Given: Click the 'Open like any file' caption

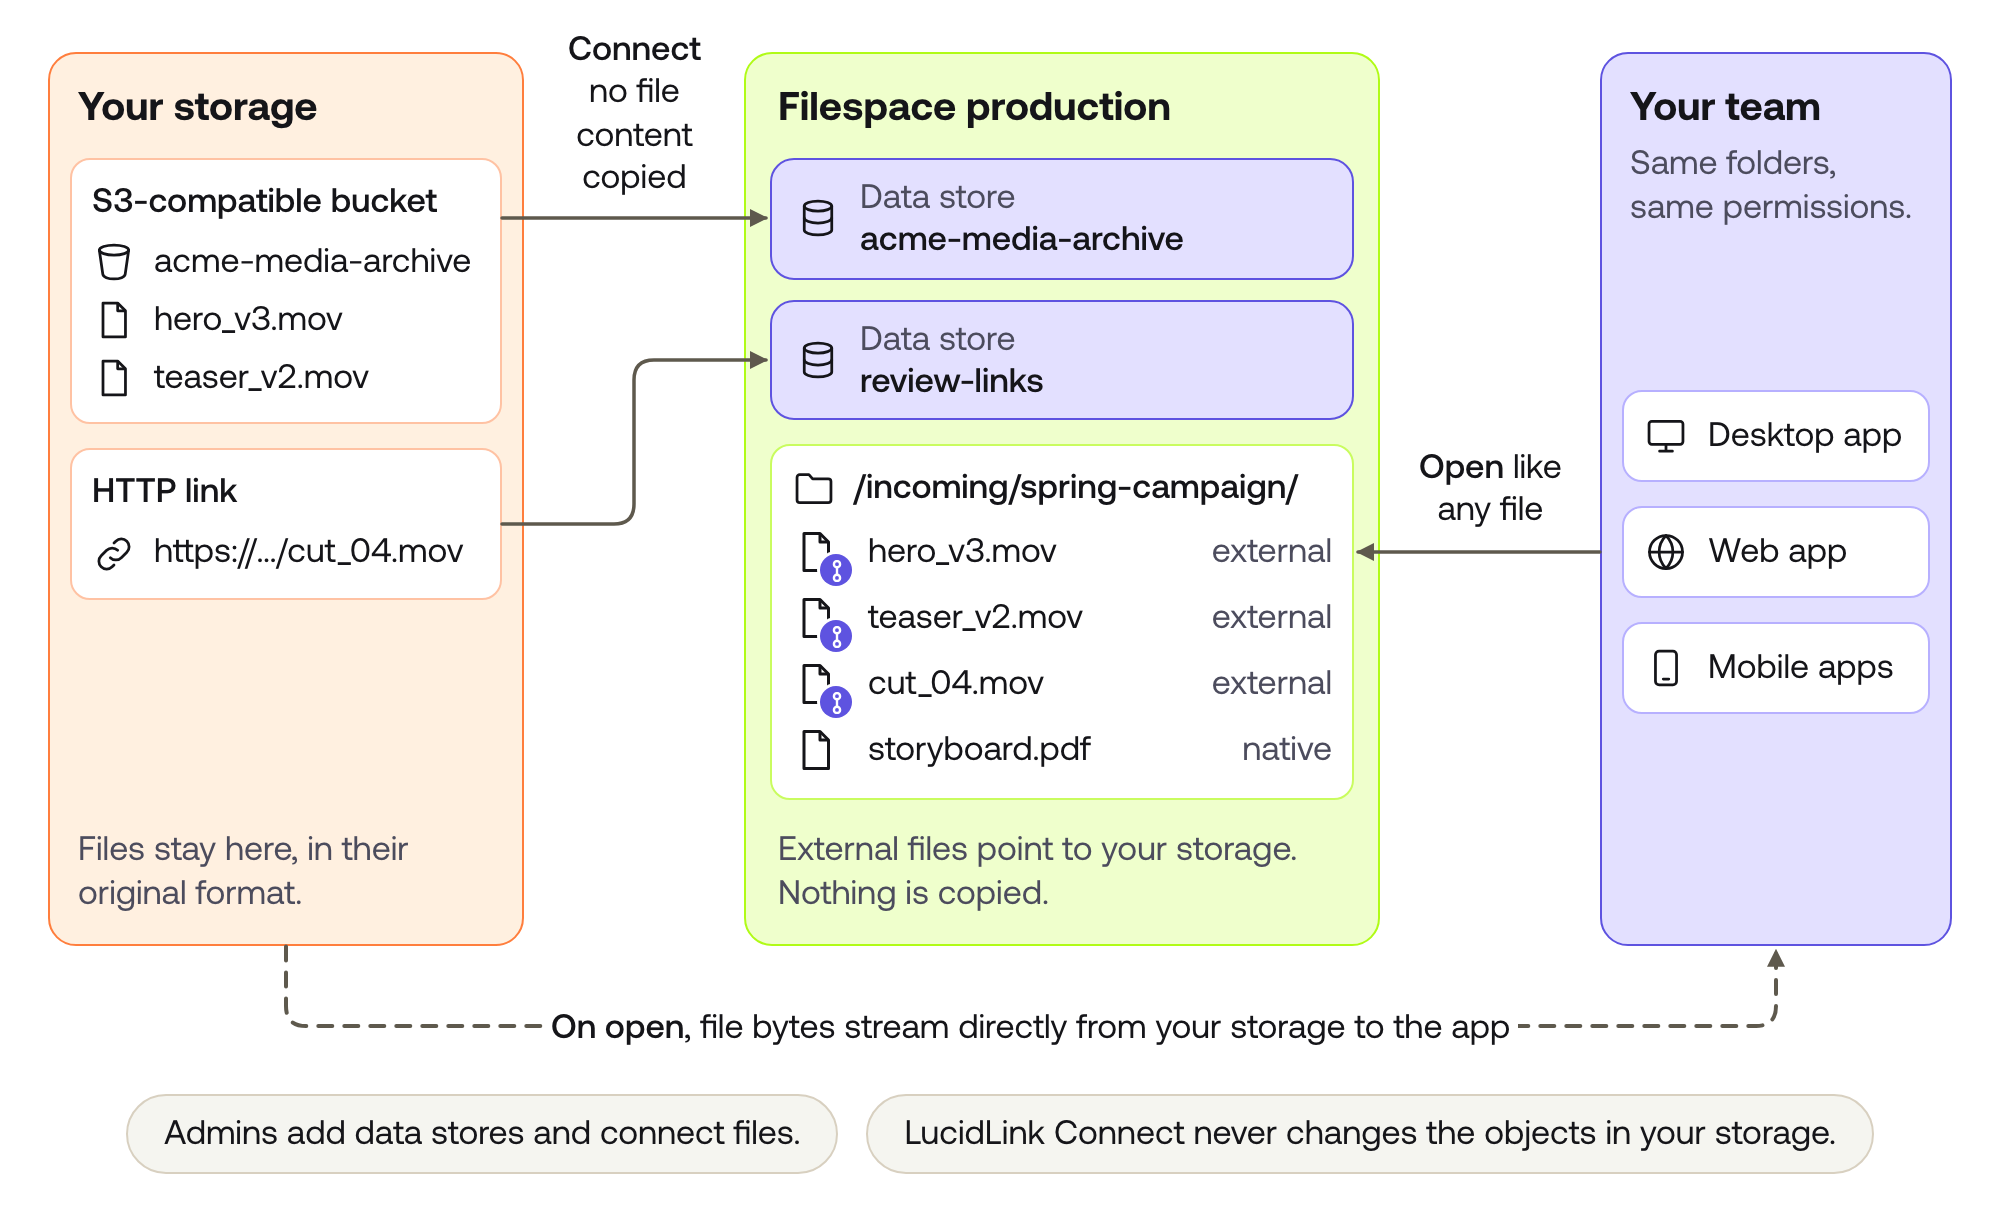Looking at the screenshot, I should (x=1490, y=488).
